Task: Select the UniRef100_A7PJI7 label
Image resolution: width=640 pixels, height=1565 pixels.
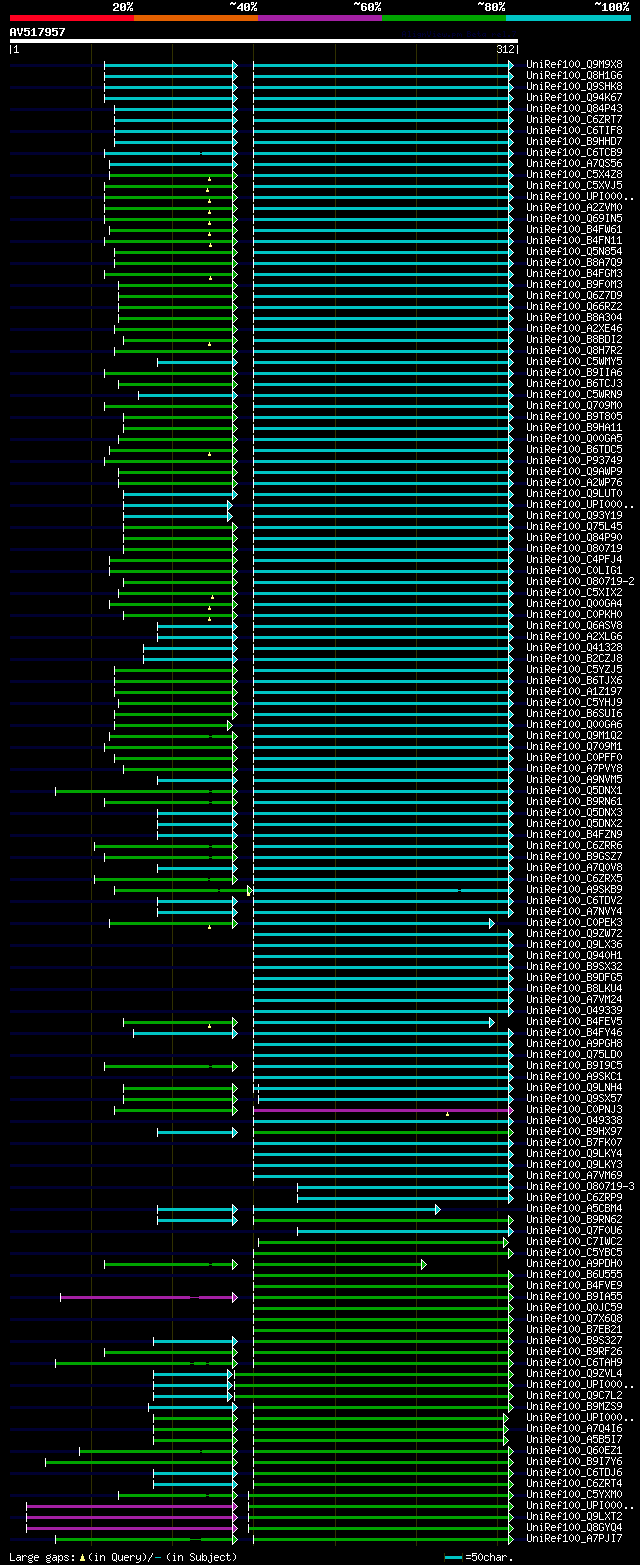Action: (x=574, y=1538)
